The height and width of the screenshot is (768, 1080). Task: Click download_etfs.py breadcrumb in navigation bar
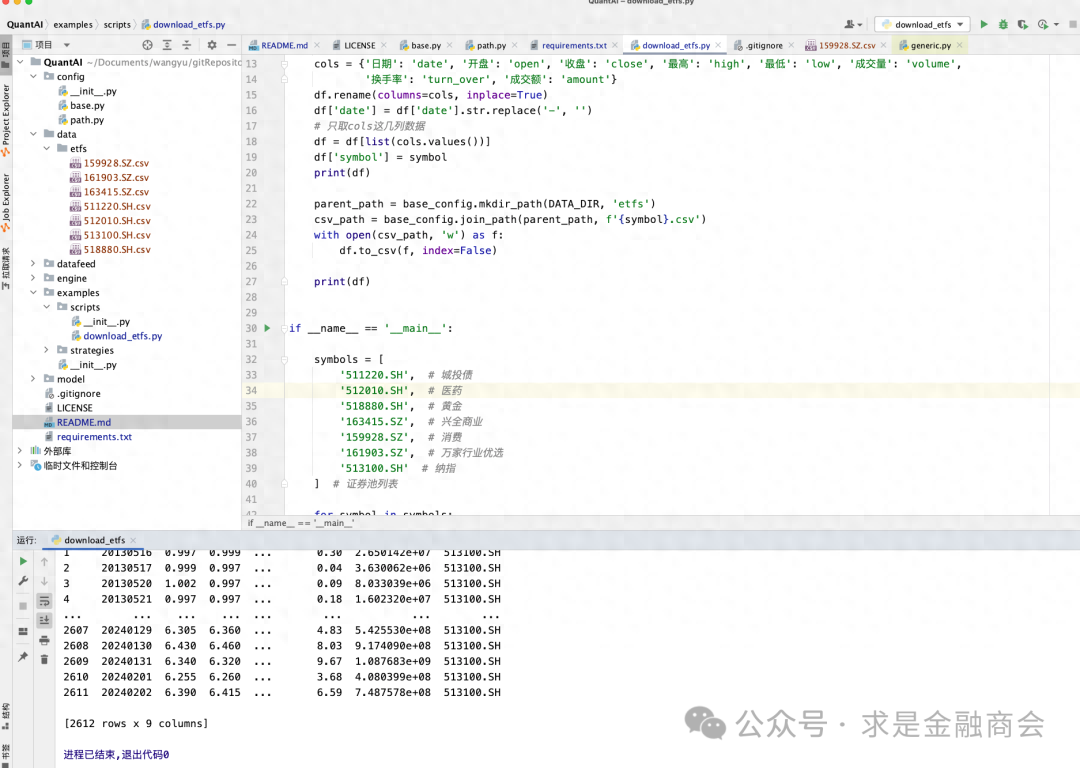[x=183, y=24]
